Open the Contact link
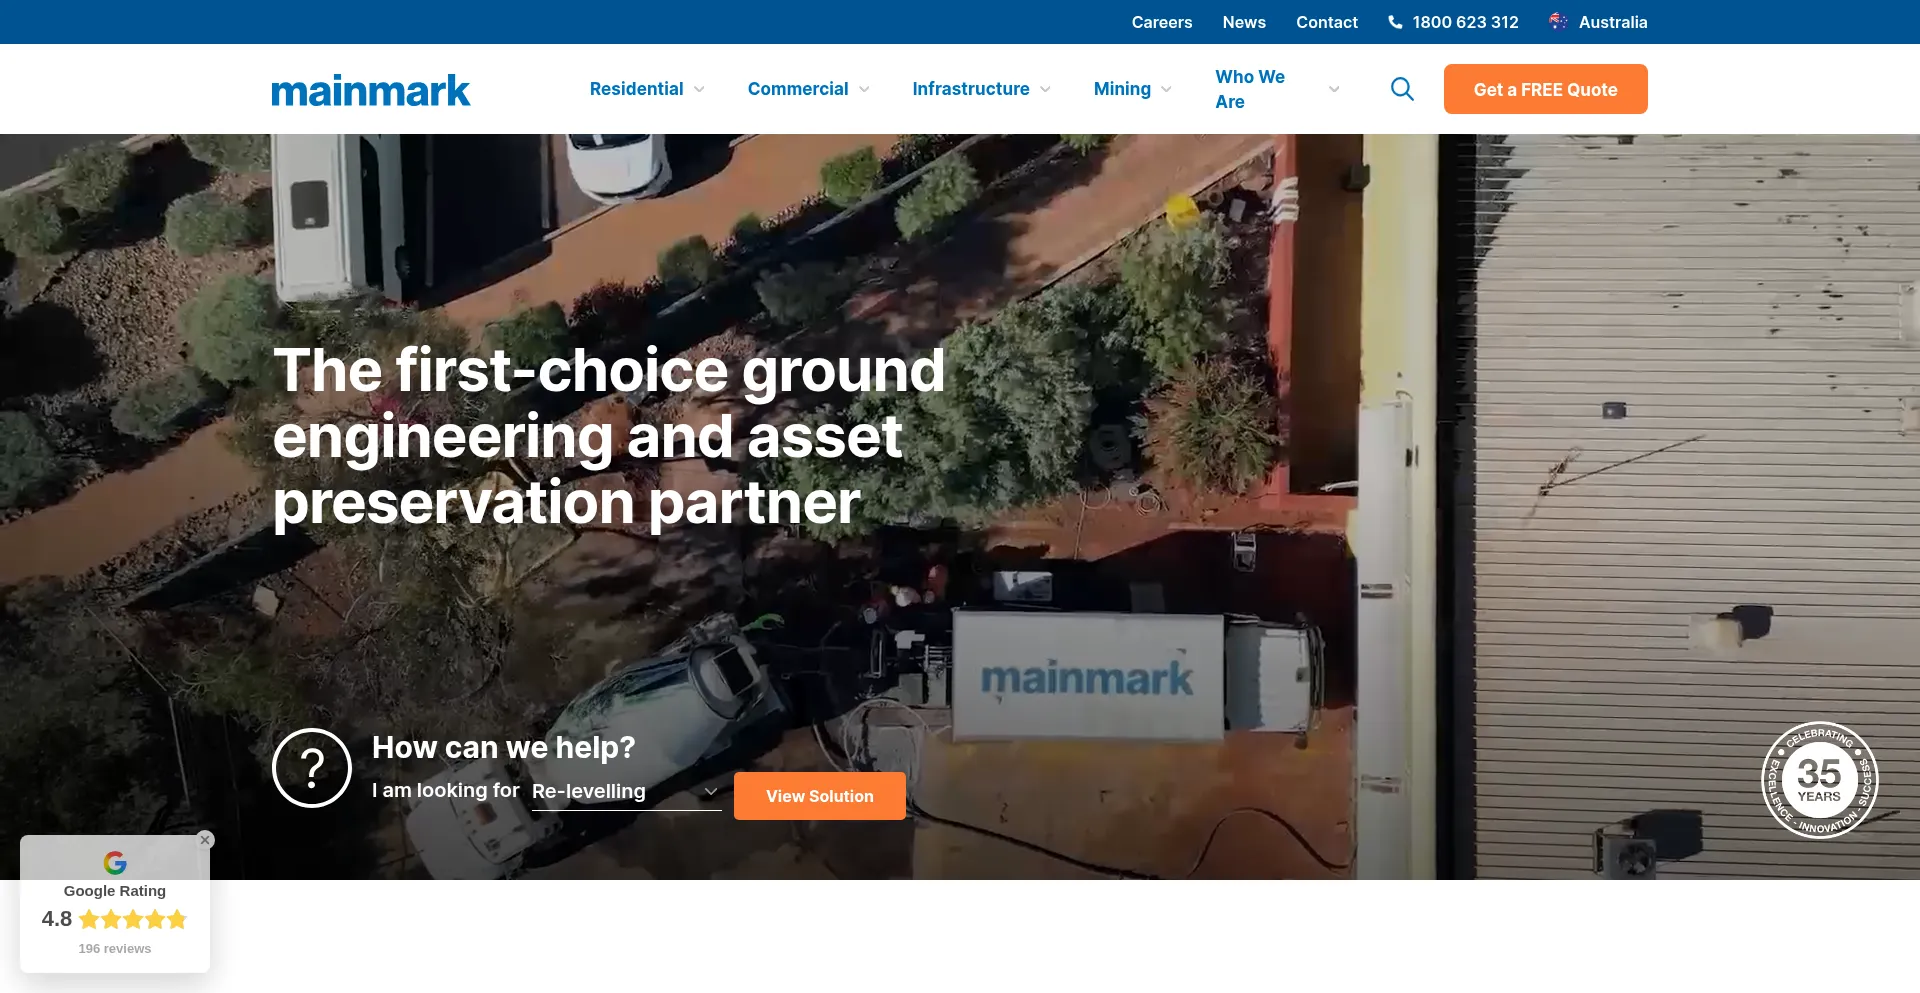Screen dimensions: 1920x993 click(1327, 22)
